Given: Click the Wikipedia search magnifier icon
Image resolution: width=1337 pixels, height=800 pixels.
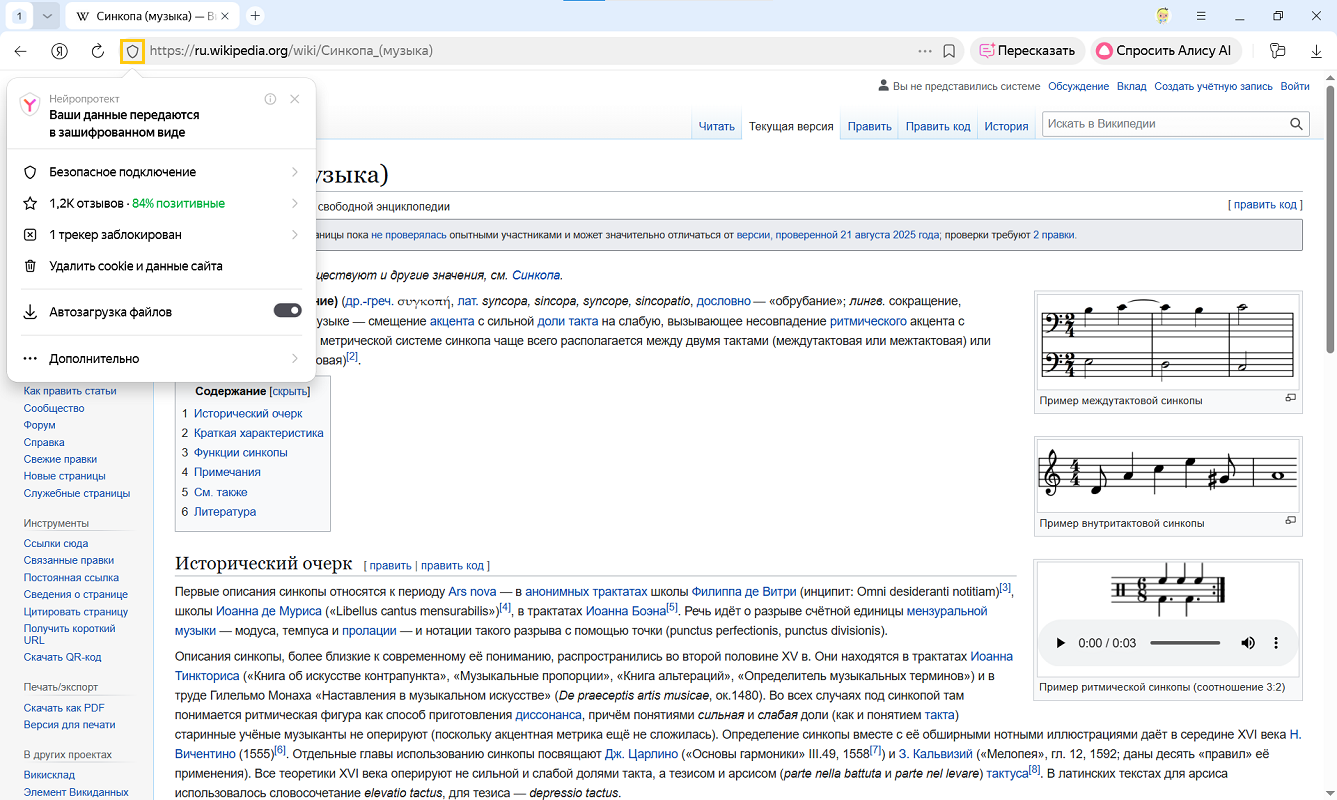Looking at the screenshot, I should tap(1296, 124).
